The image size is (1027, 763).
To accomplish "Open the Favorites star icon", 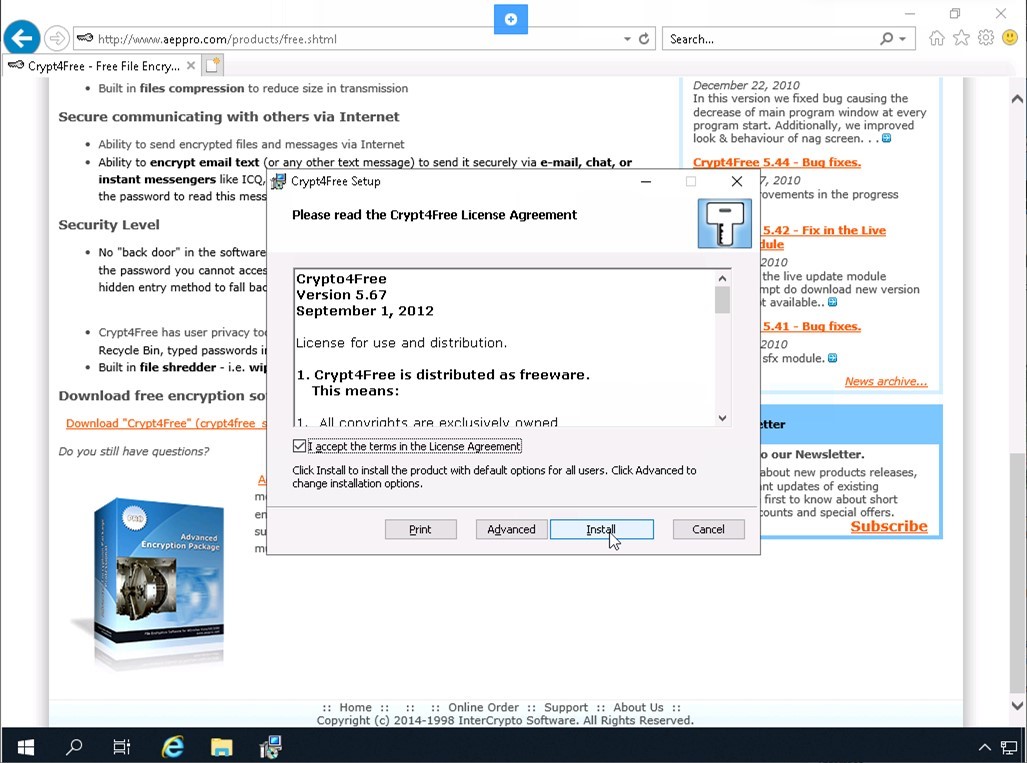I will point(961,38).
